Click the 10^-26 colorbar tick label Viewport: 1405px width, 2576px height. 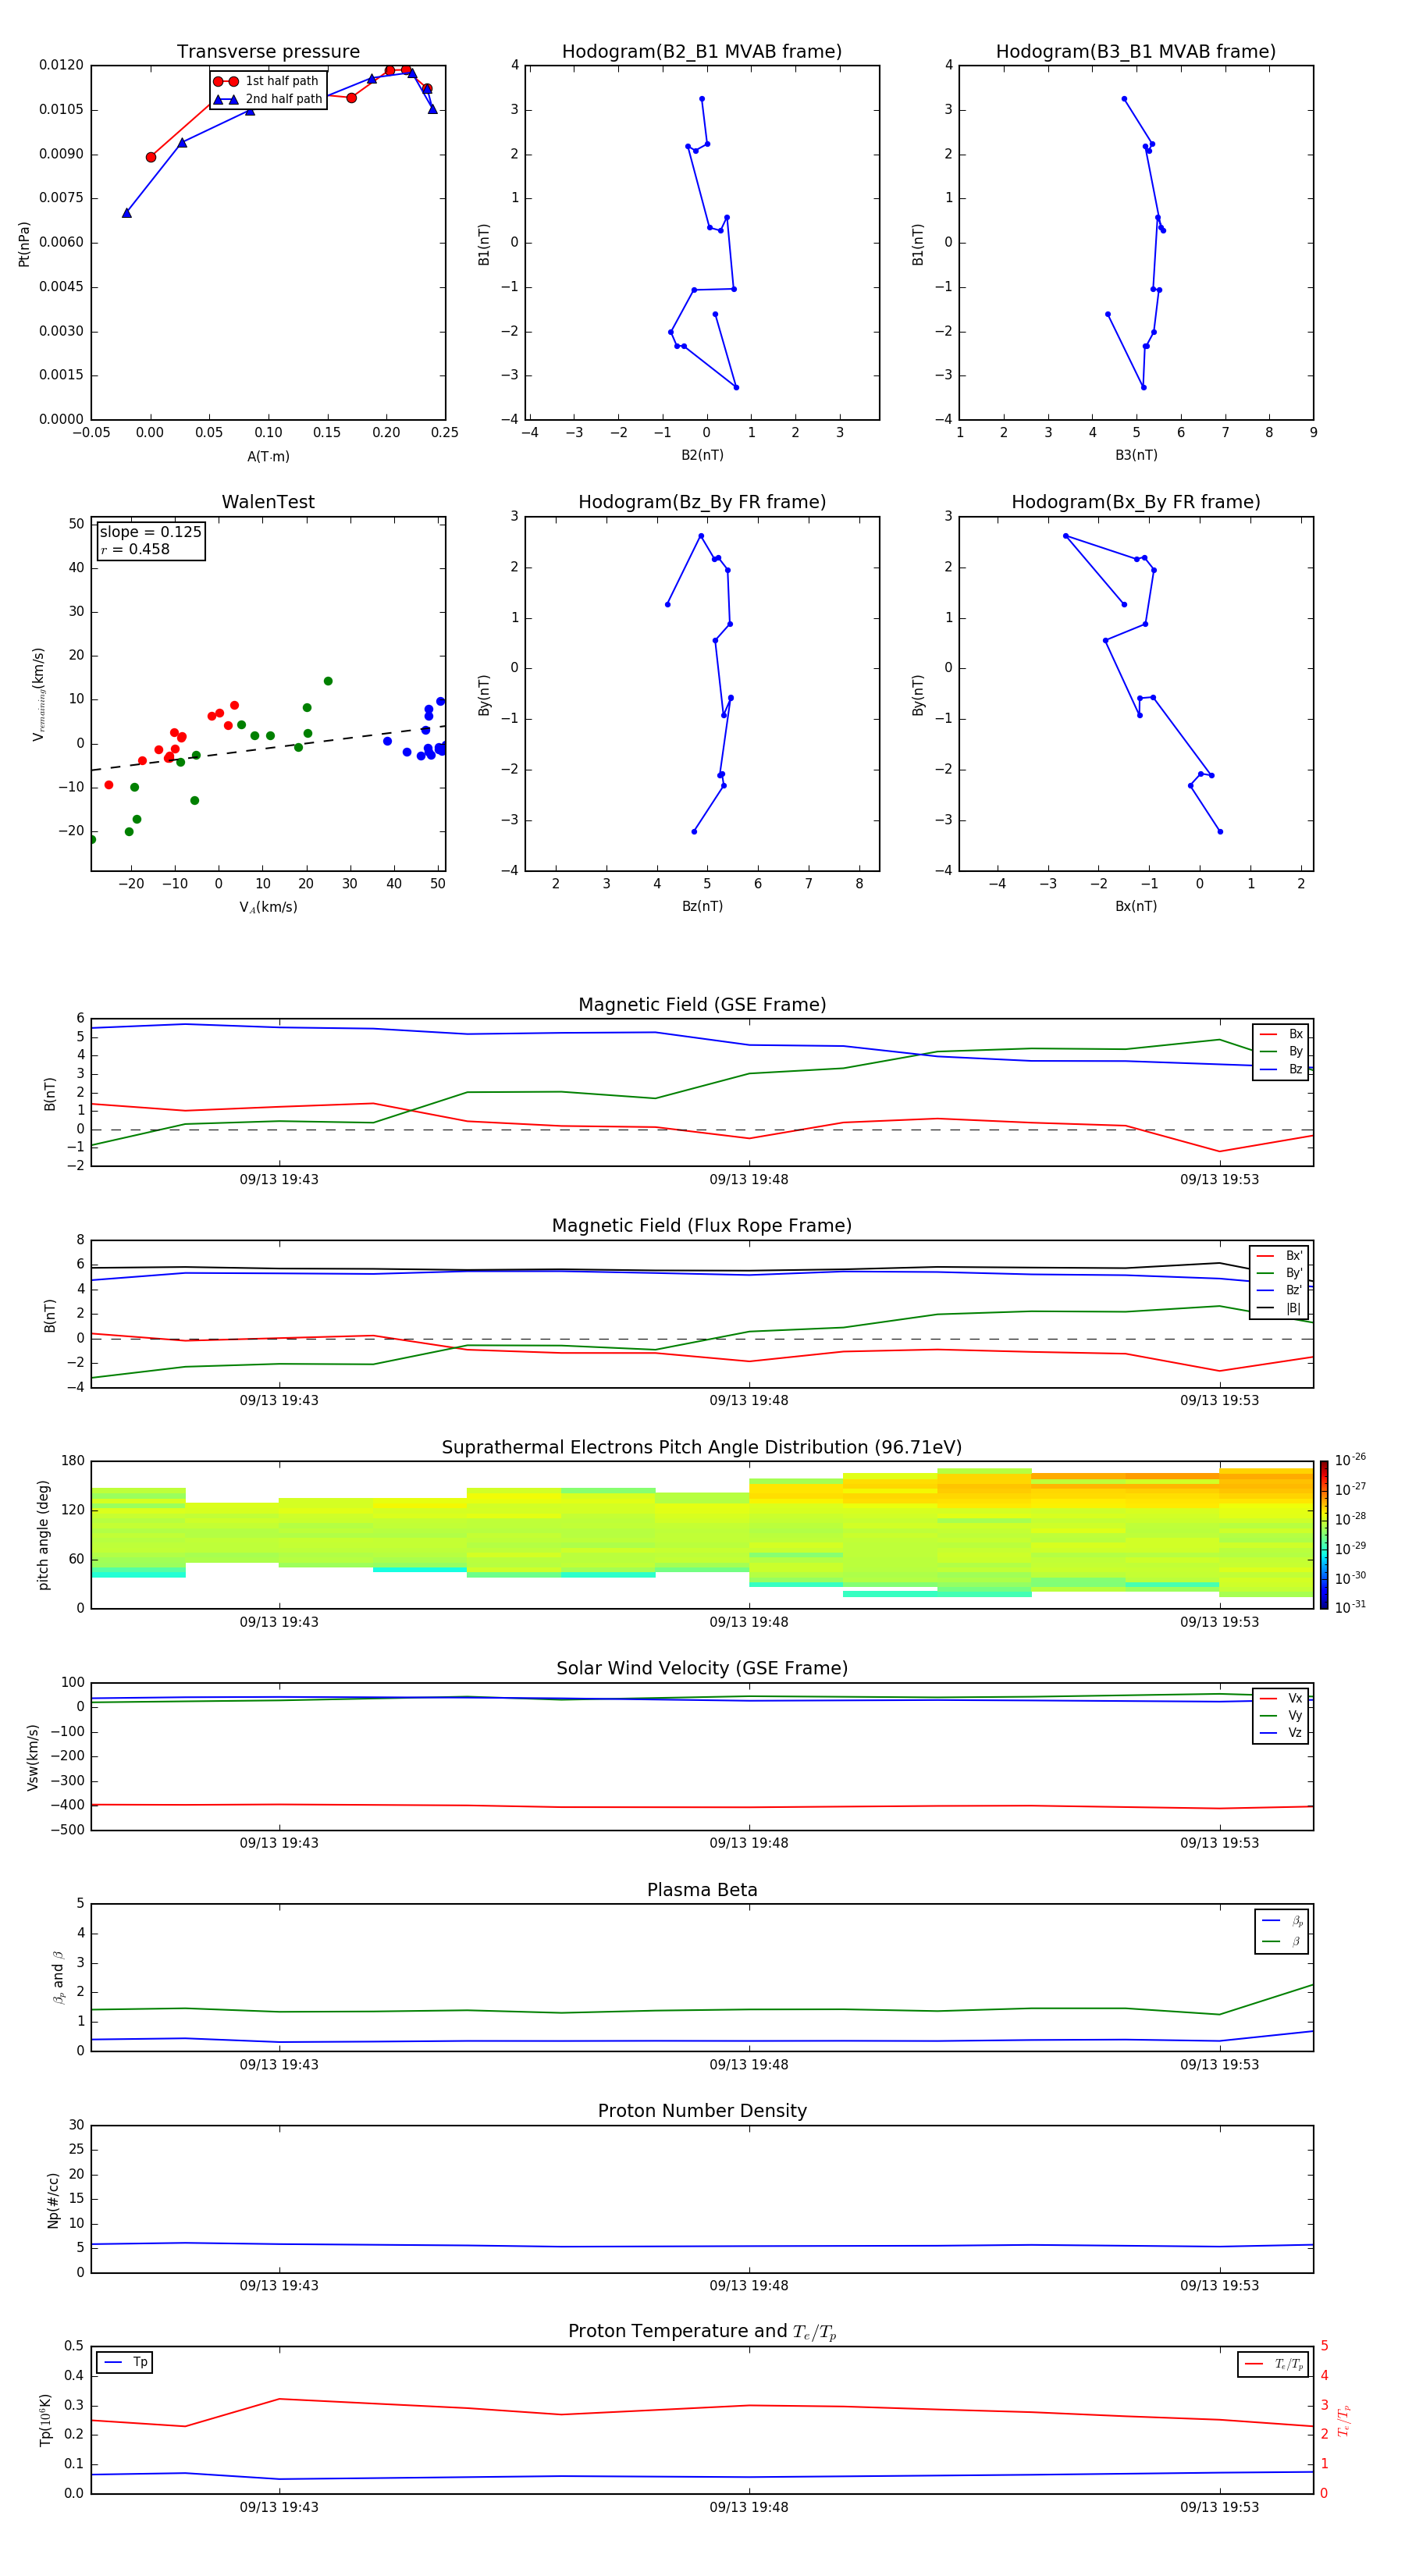point(1350,1460)
